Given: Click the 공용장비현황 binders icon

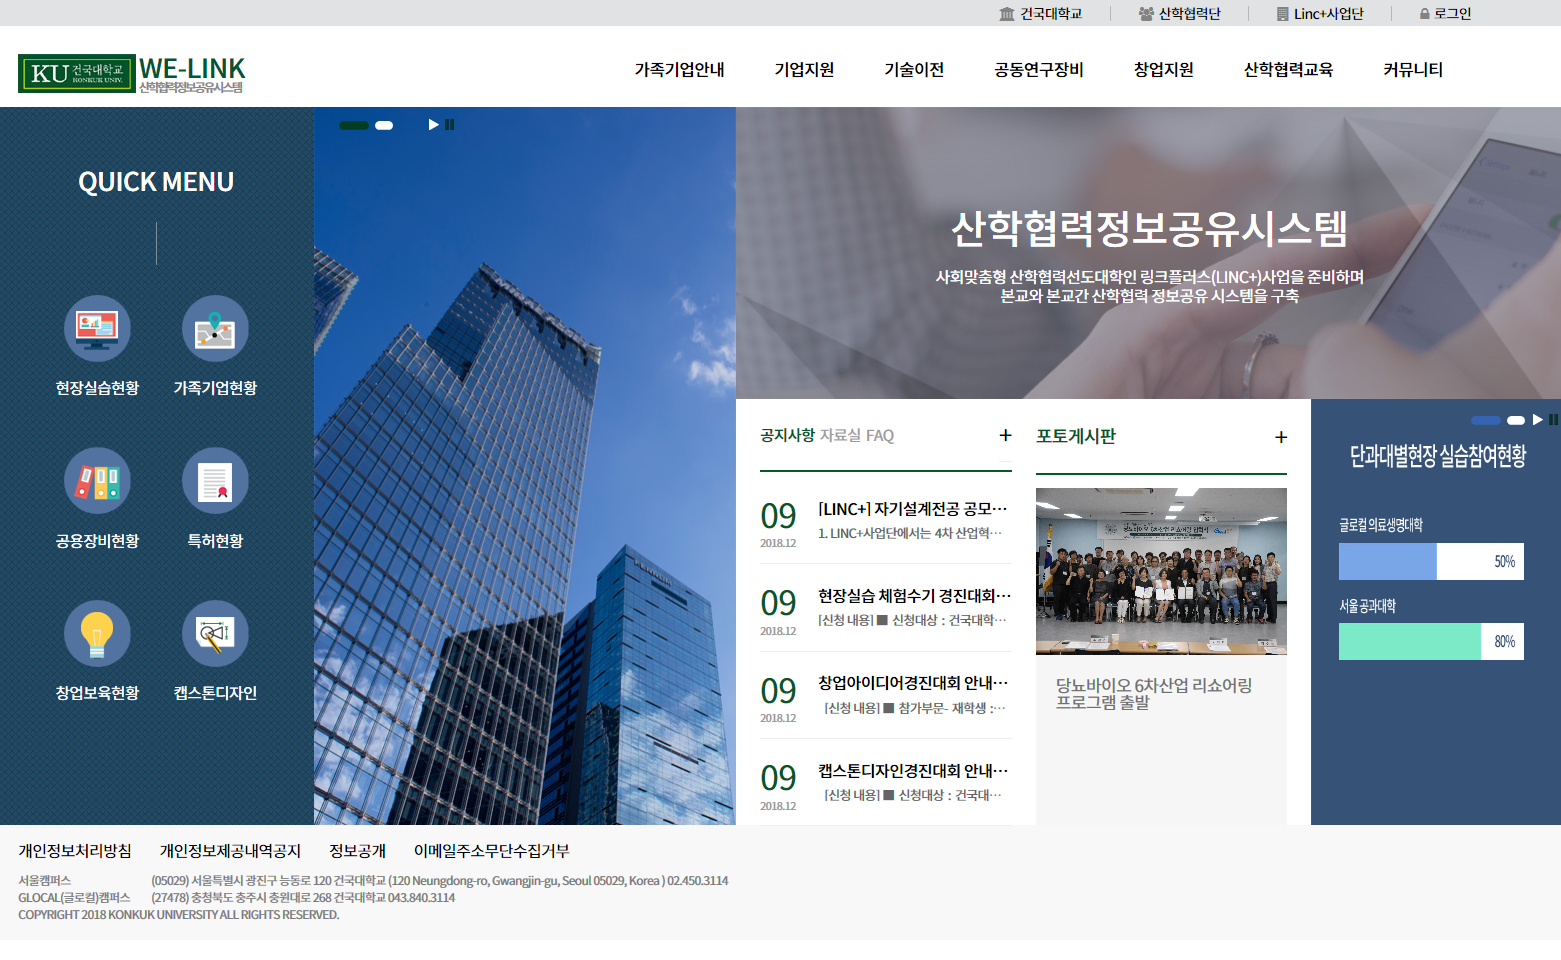Looking at the screenshot, I should 97,481.
